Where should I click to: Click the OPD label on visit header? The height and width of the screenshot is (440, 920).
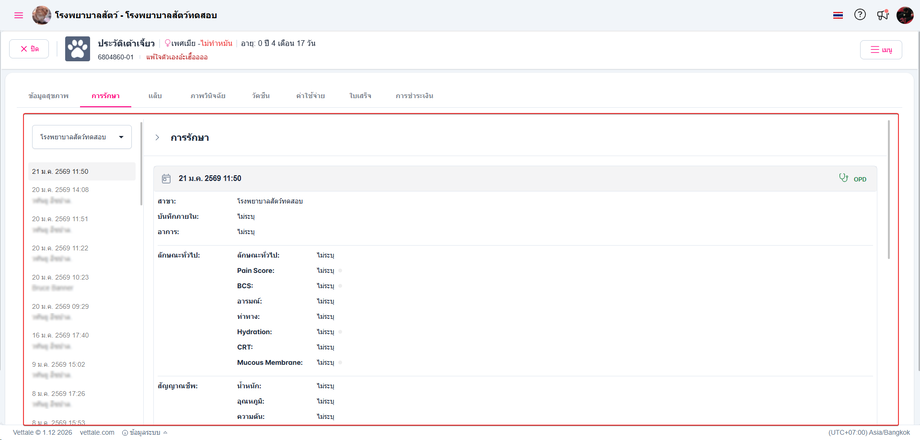pyautogui.click(x=860, y=179)
